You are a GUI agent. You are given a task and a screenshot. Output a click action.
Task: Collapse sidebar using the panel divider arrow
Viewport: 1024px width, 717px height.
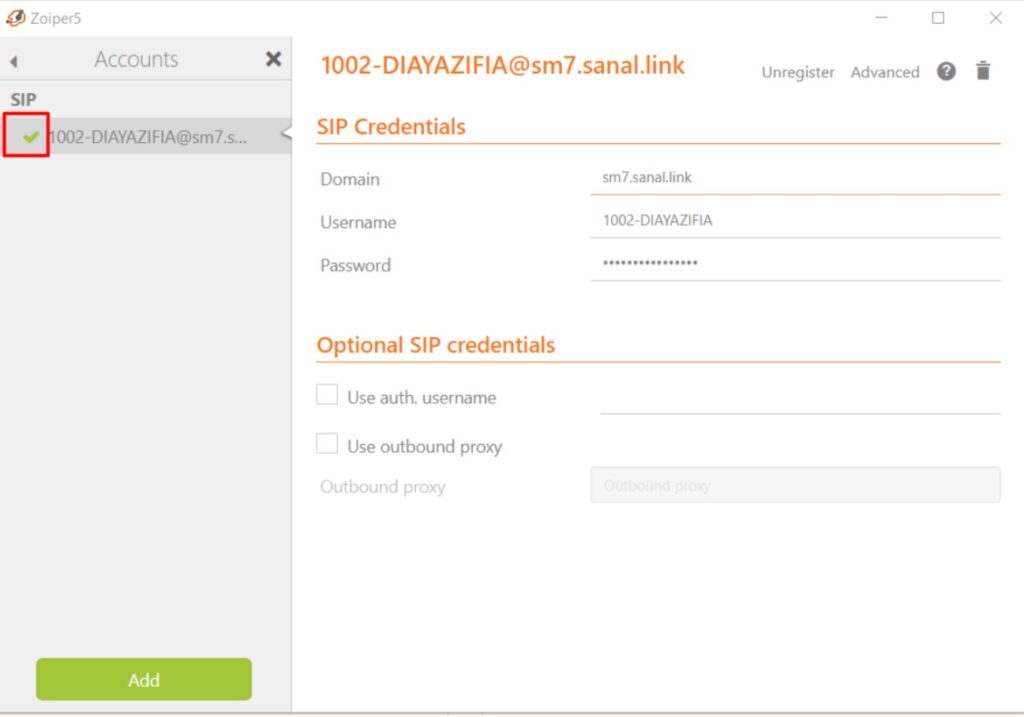pos(286,134)
